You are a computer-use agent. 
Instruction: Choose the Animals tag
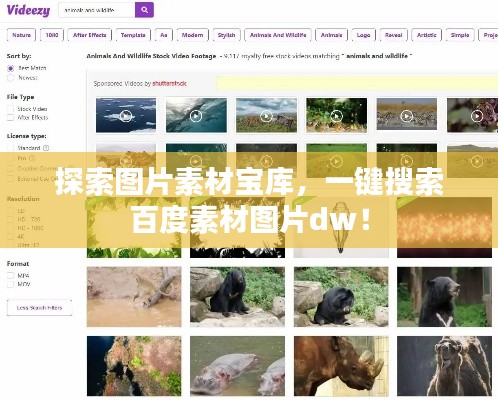pyautogui.click(x=331, y=35)
